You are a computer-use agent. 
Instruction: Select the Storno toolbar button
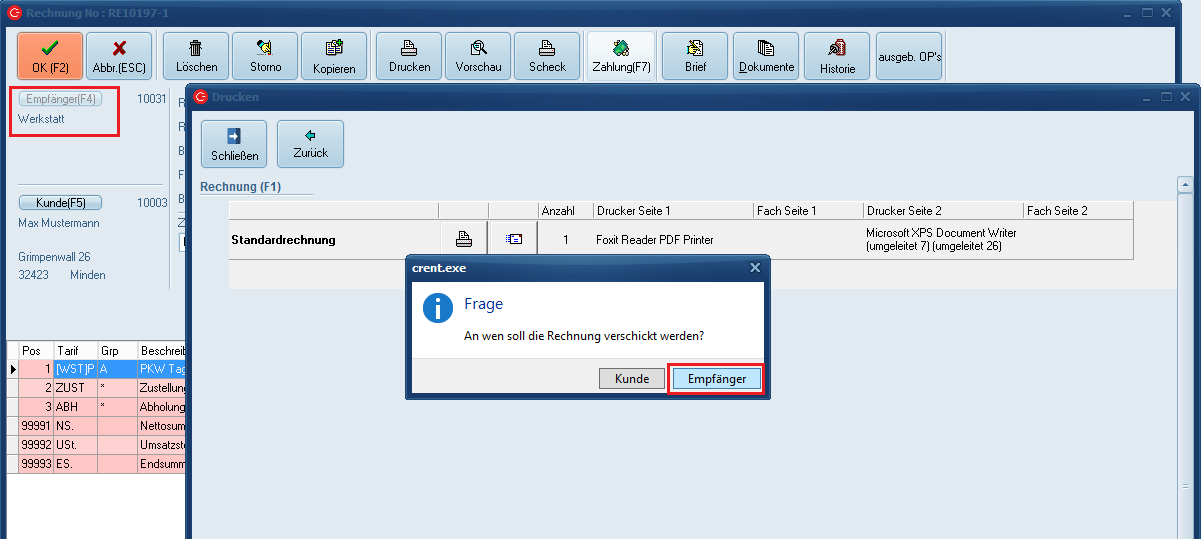coord(264,56)
